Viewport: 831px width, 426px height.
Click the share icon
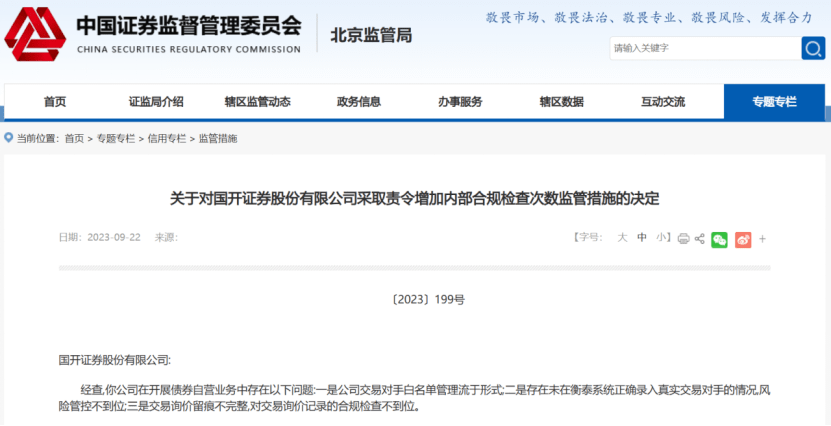coord(700,239)
